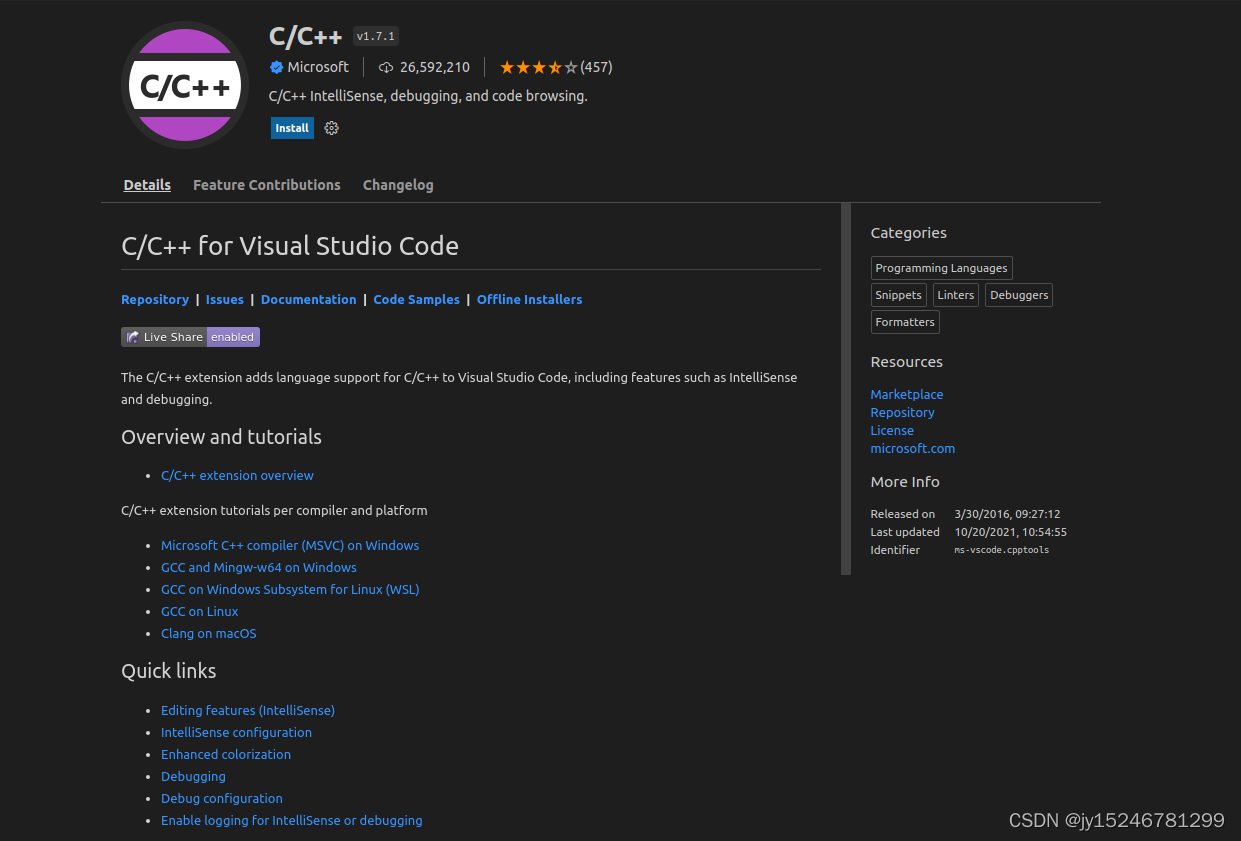
Task: Click the ms-vscode.cpptools identifier text
Action: tap(1002, 550)
